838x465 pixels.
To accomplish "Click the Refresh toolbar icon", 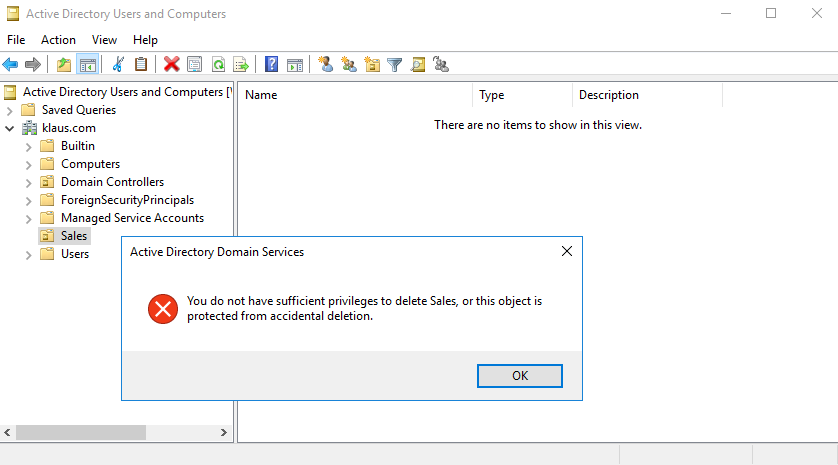I will click(x=217, y=65).
